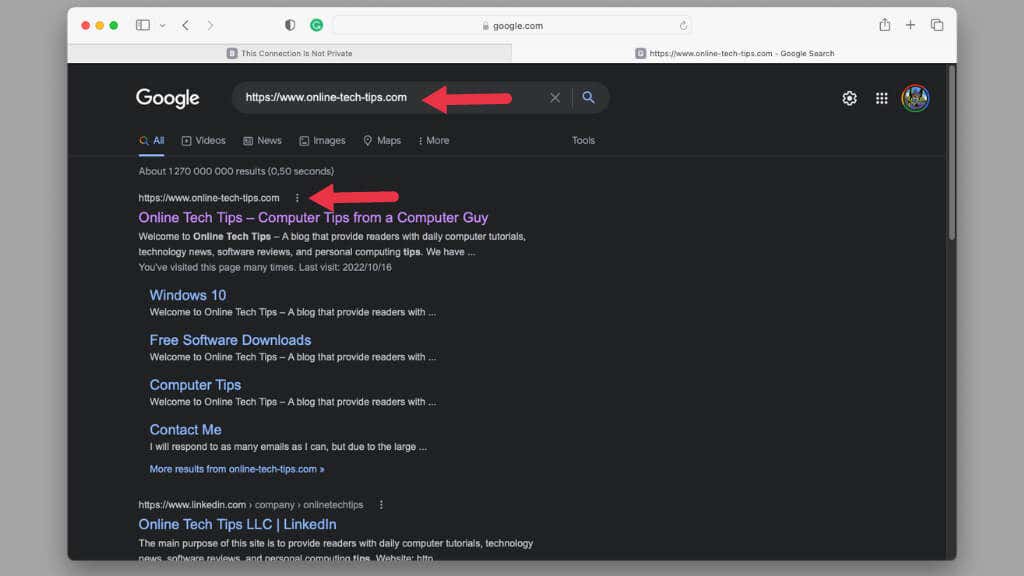The width and height of the screenshot is (1024, 576).
Task: Open options menu for online-tech-tips.com result
Action: 297,198
